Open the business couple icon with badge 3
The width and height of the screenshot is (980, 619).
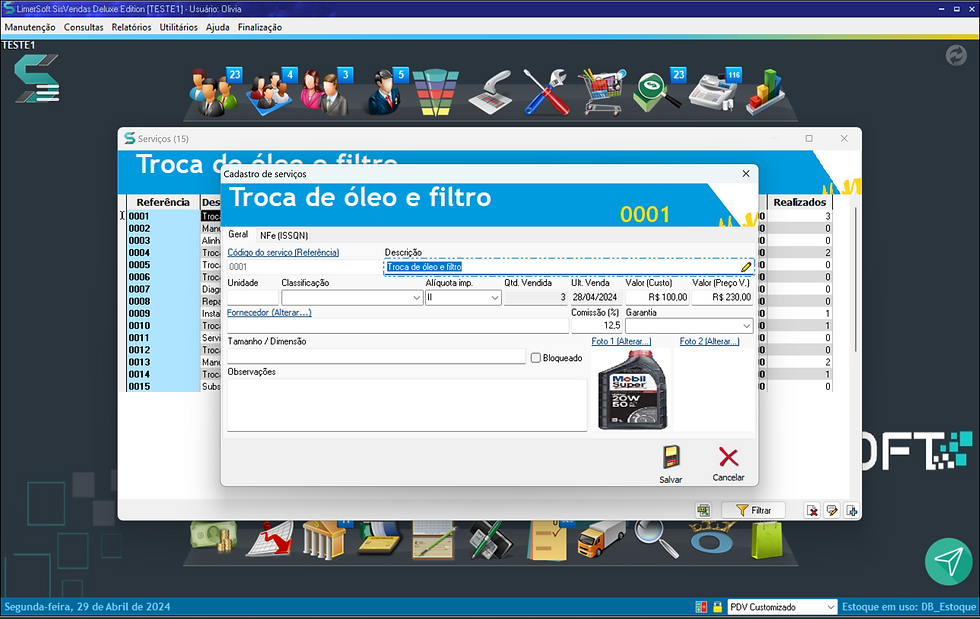coord(326,93)
